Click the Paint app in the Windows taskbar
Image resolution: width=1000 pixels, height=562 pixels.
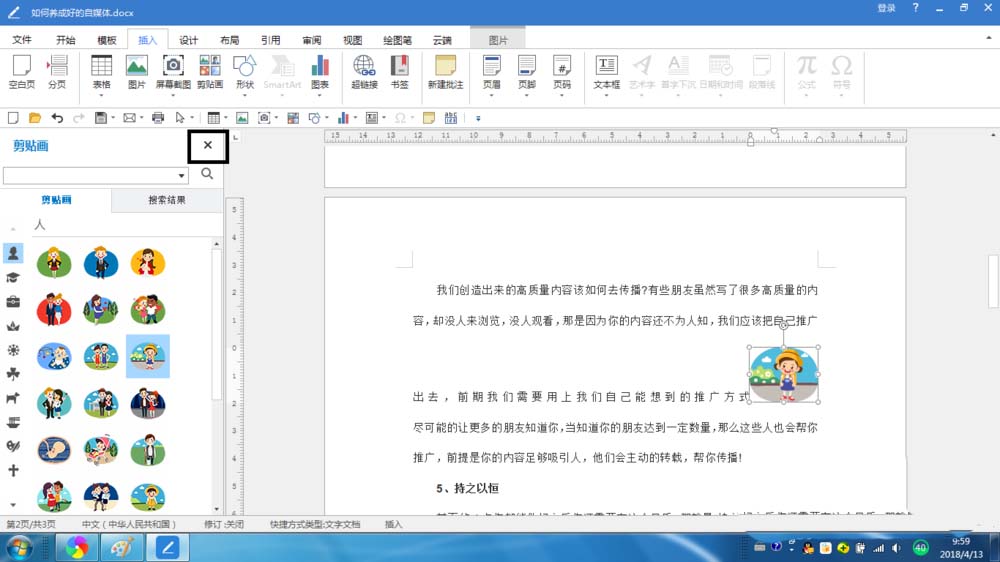pyautogui.click(x=121, y=547)
